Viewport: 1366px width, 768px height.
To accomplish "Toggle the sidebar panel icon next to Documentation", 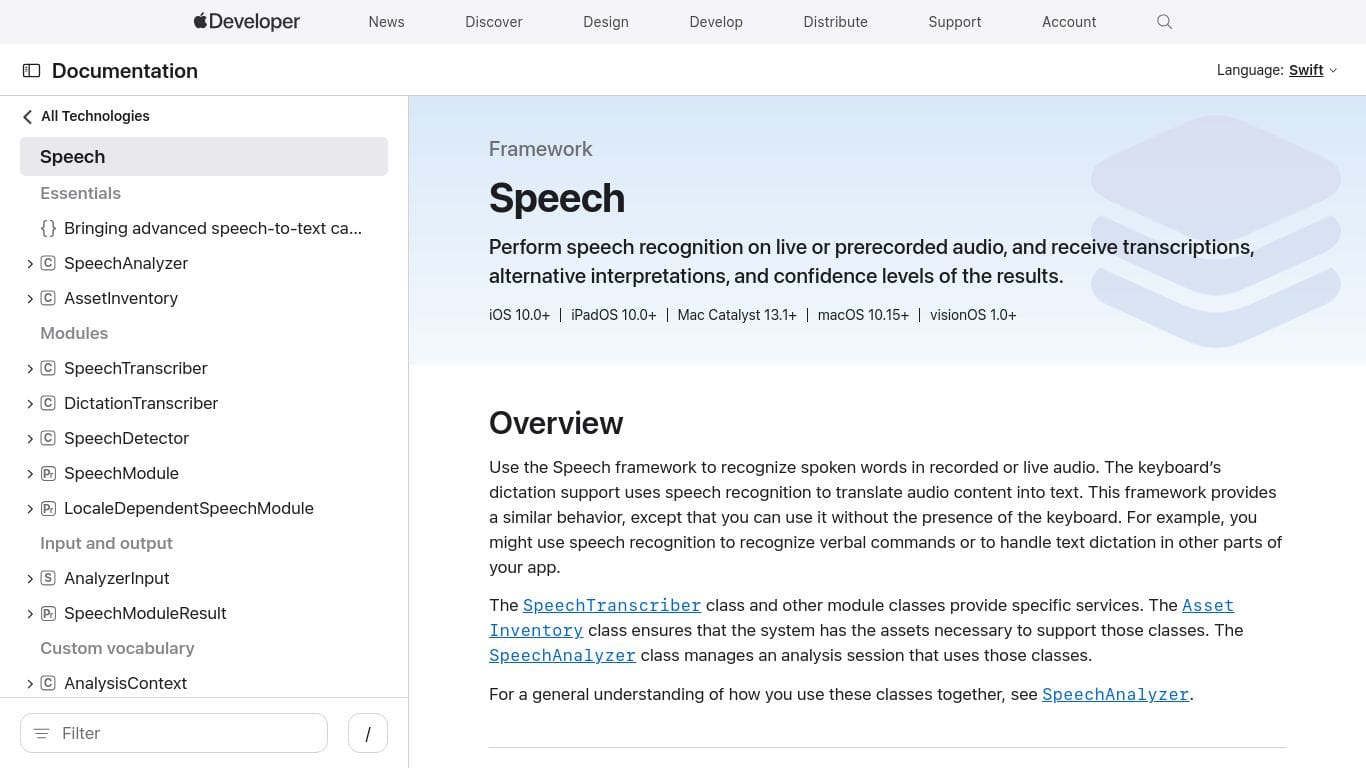I will pyautogui.click(x=31, y=70).
